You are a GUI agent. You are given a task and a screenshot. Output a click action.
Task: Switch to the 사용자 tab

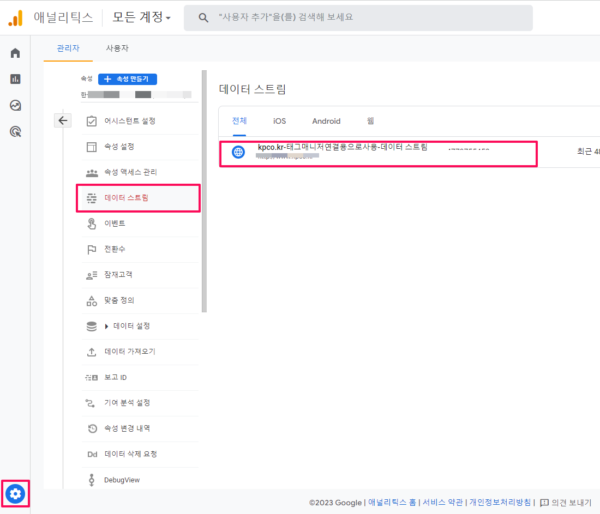tap(117, 48)
